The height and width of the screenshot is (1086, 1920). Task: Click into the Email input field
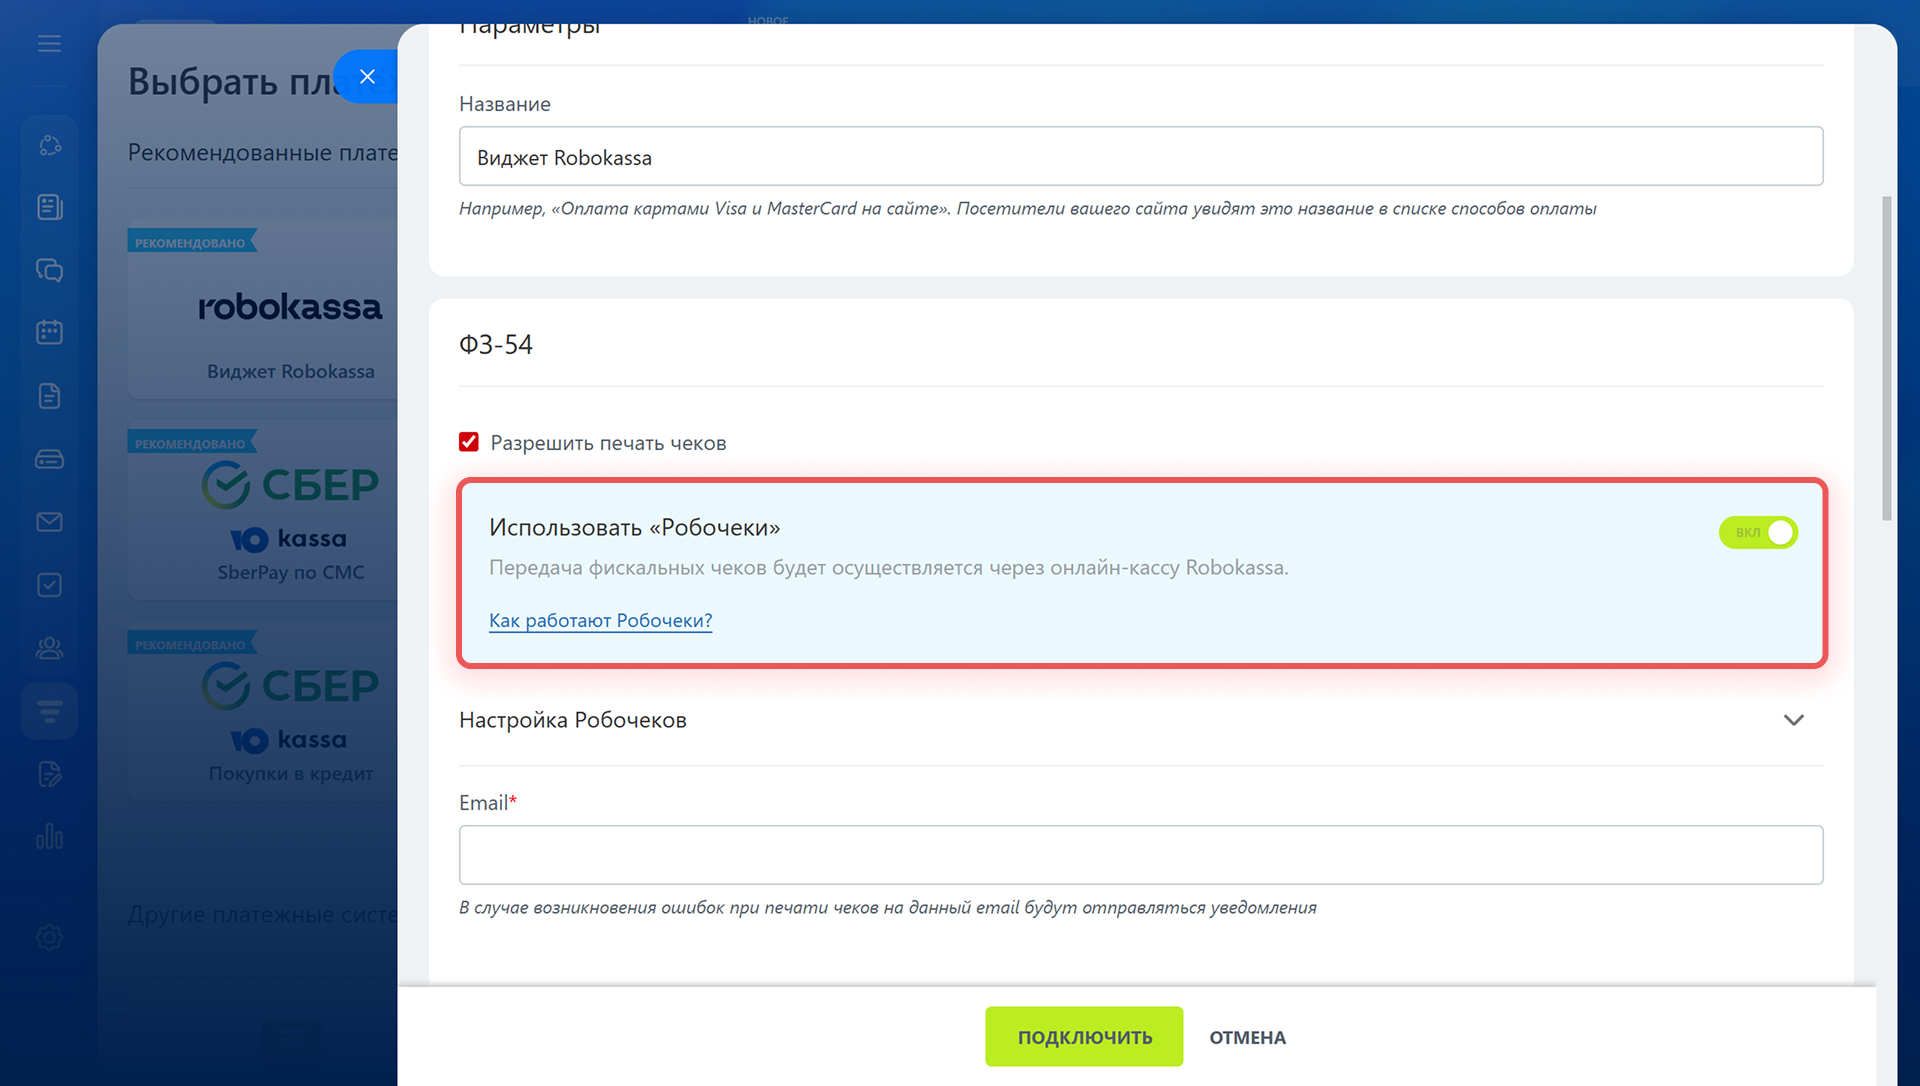pyautogui.click(x=1140, y=855)
